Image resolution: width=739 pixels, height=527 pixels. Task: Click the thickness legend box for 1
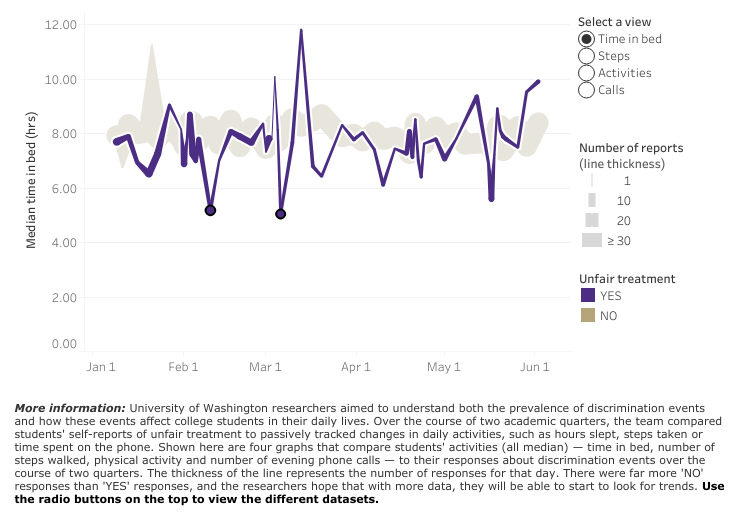[x=591, y=181]
